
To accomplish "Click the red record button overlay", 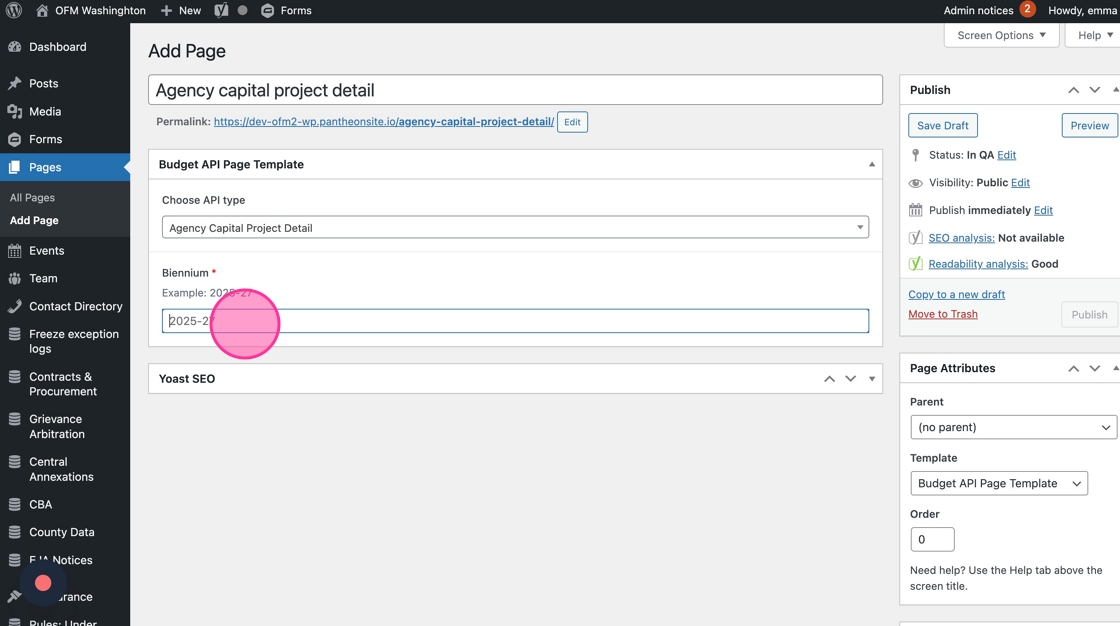I will click(x=43, y=583).
